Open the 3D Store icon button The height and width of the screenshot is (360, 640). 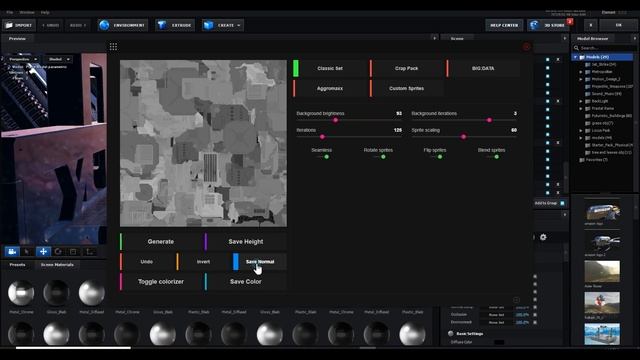pos(549,25)
